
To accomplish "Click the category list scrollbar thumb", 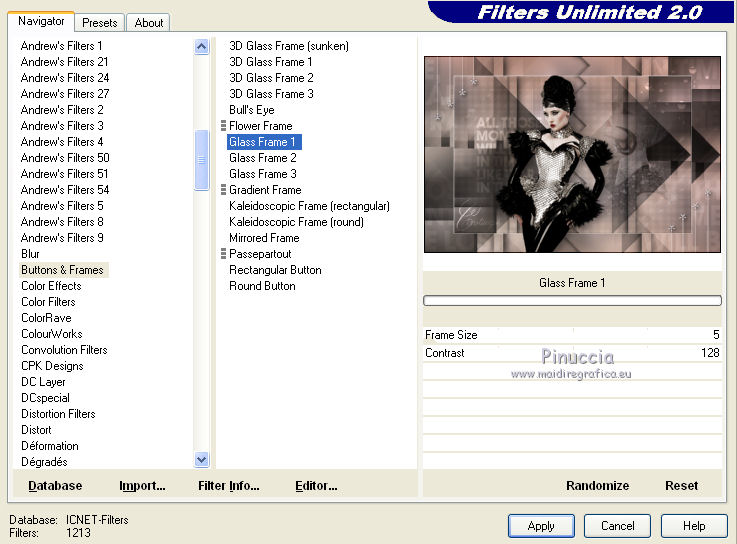I will pyautogui.click(x=201, y=160).
